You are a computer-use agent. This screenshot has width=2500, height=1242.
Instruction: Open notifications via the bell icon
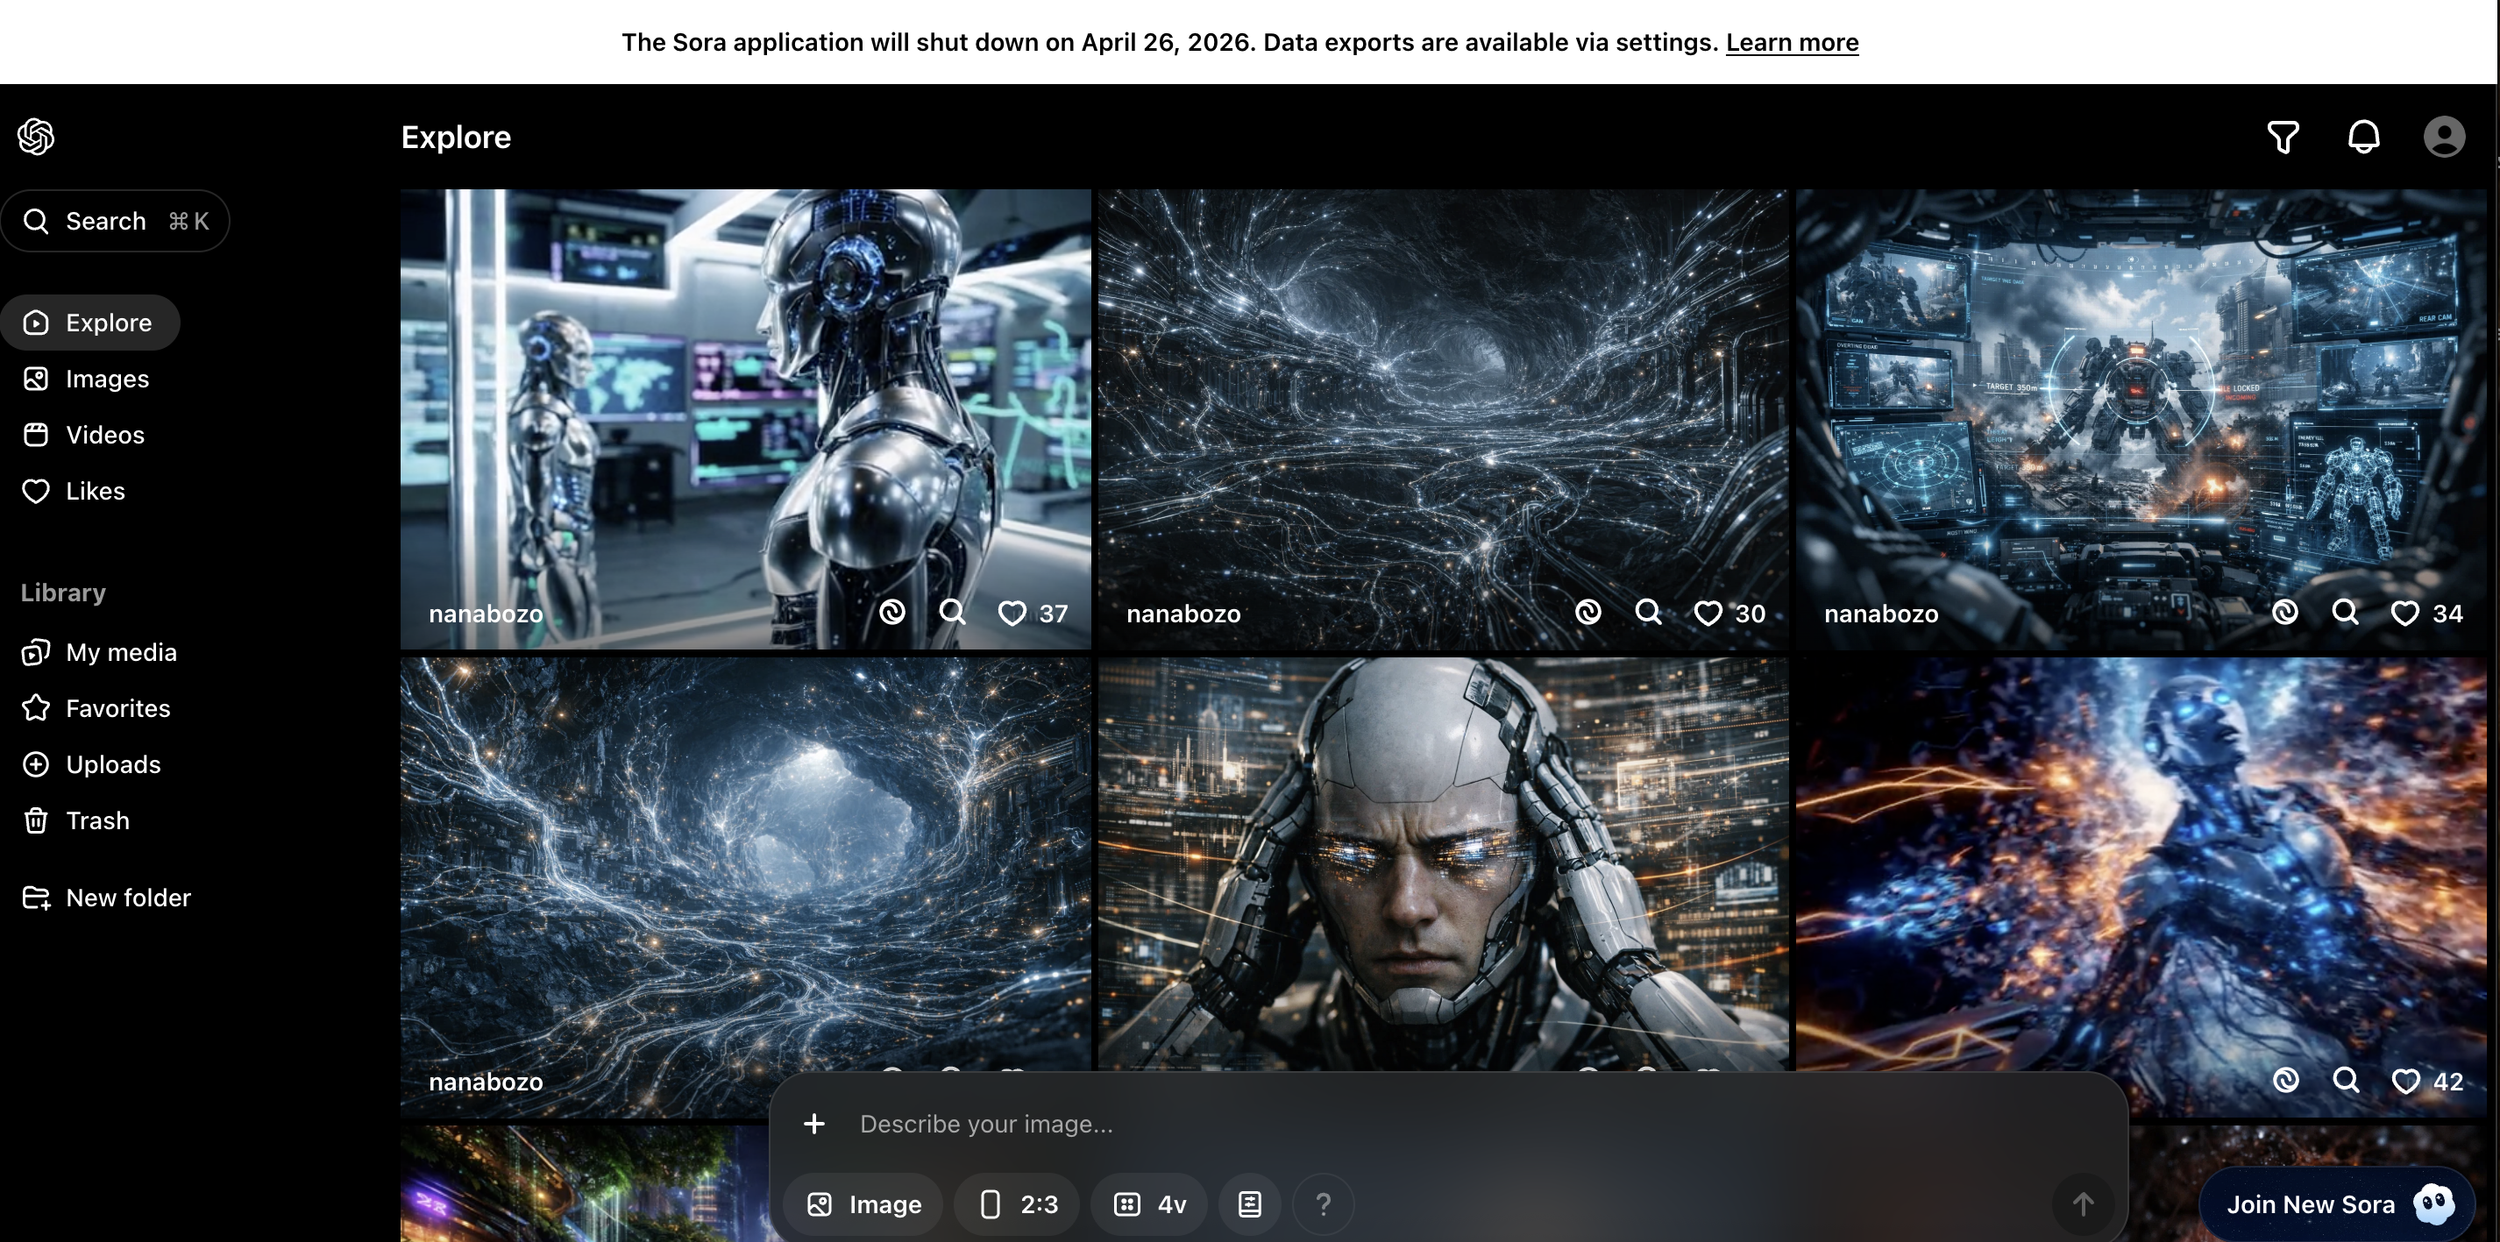[x=2364, y=137]
